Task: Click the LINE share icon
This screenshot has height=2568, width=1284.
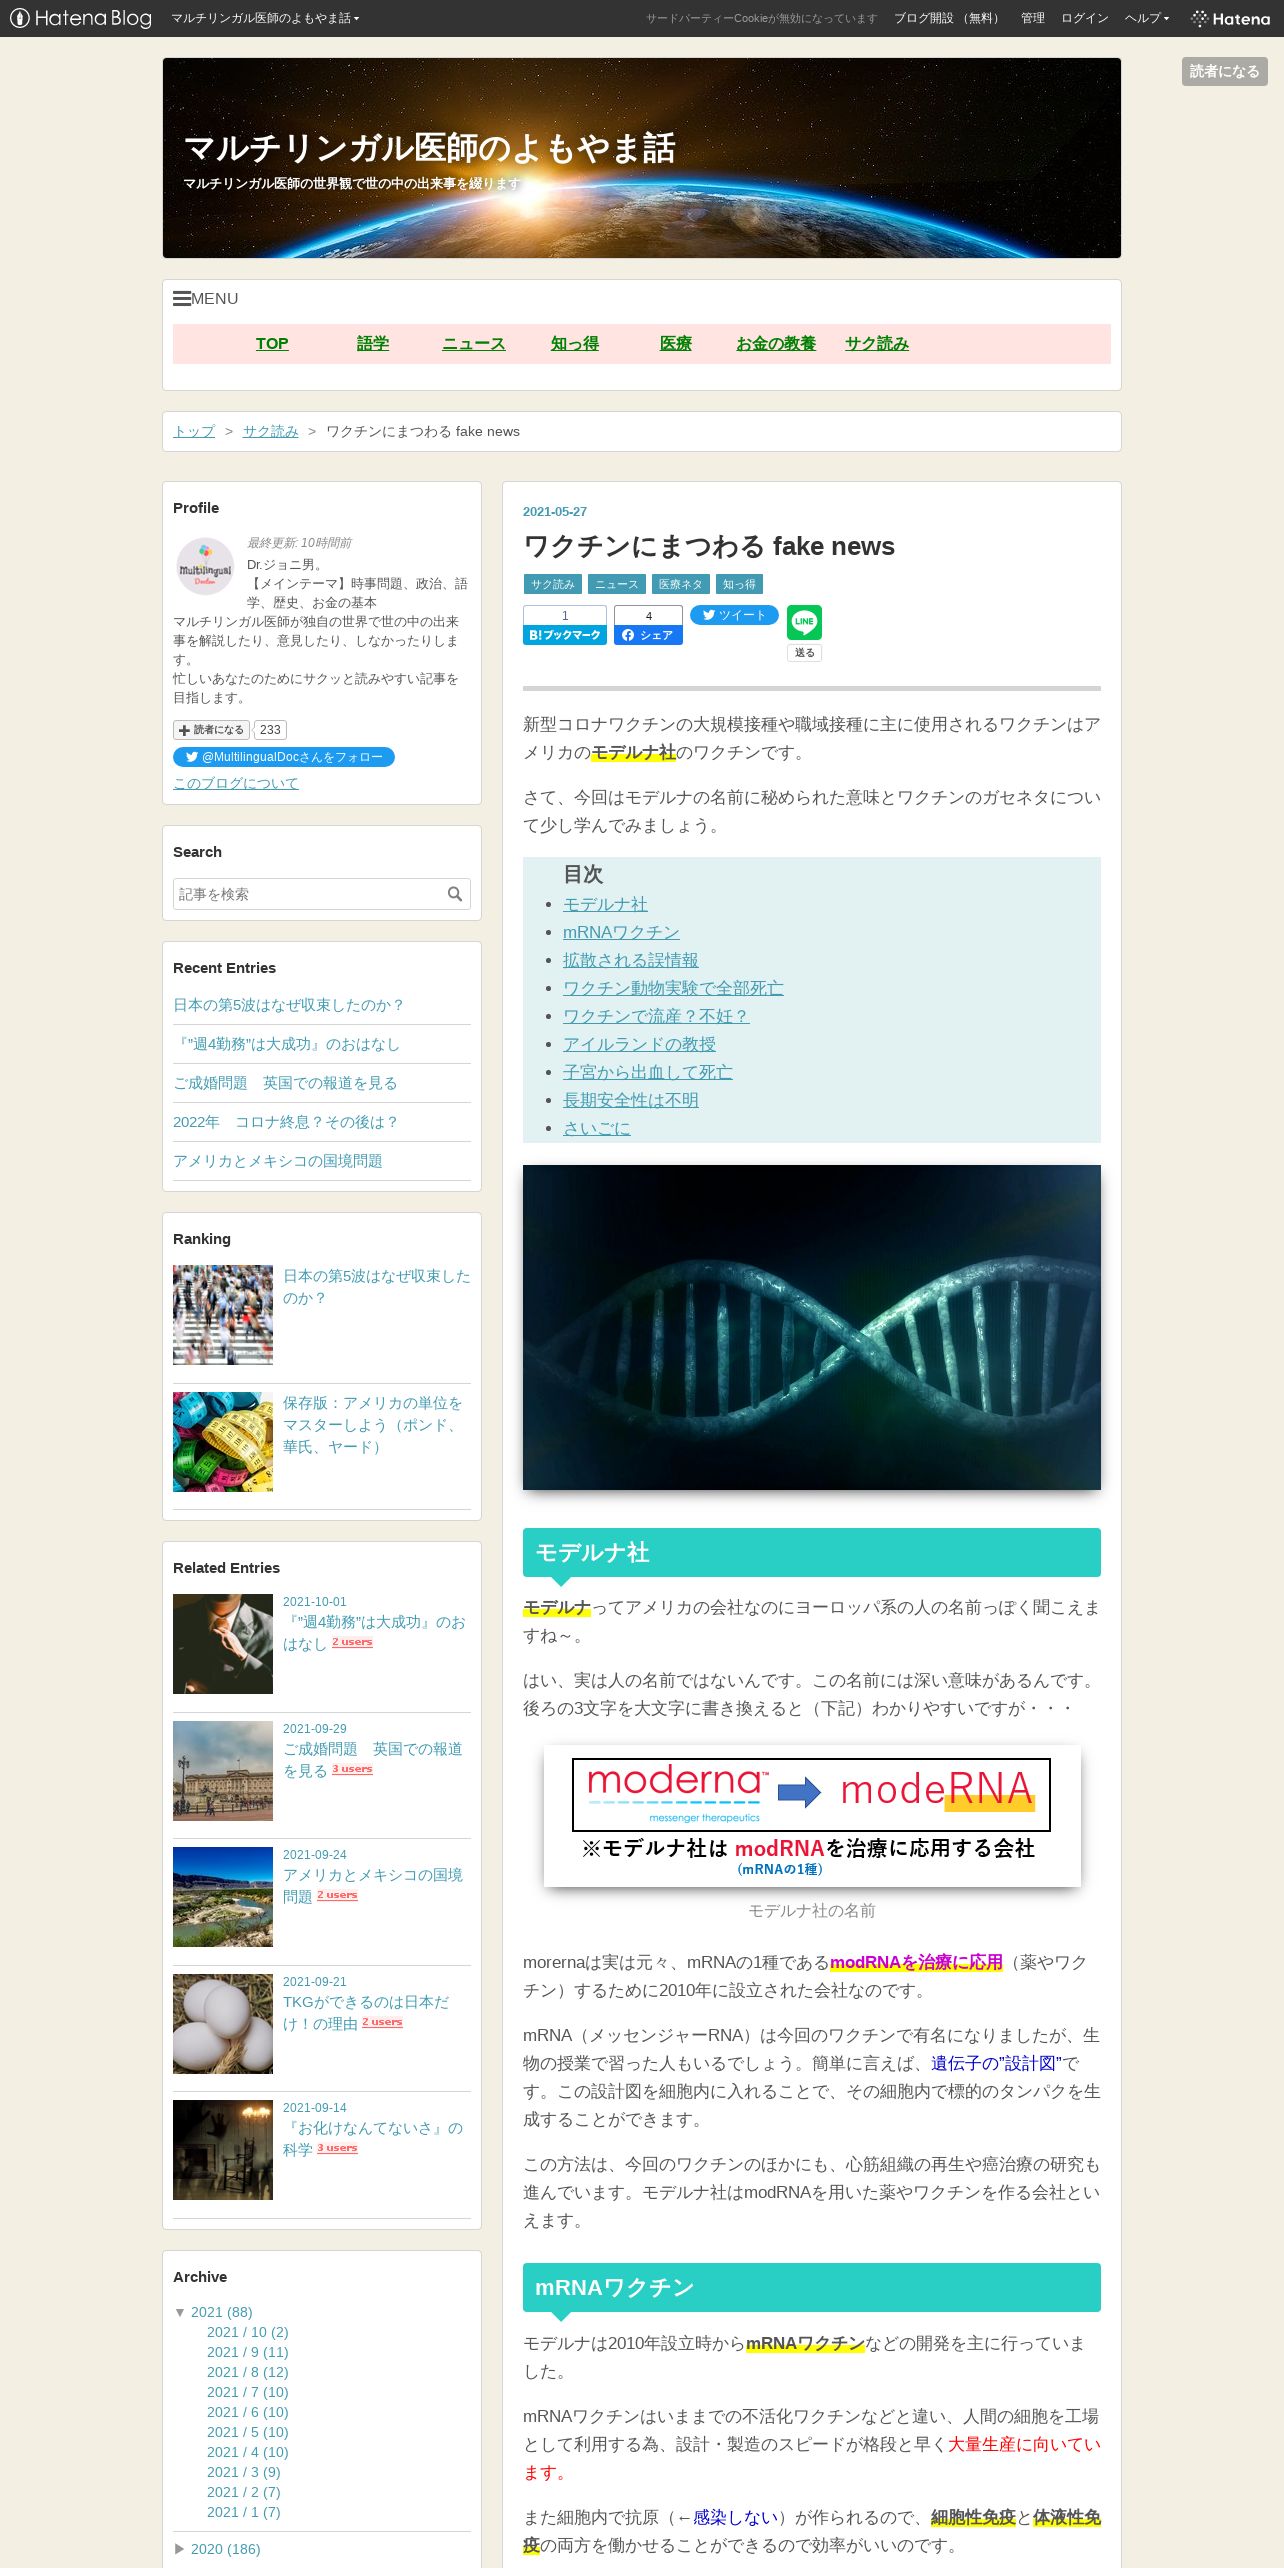Action: [804, 622]
